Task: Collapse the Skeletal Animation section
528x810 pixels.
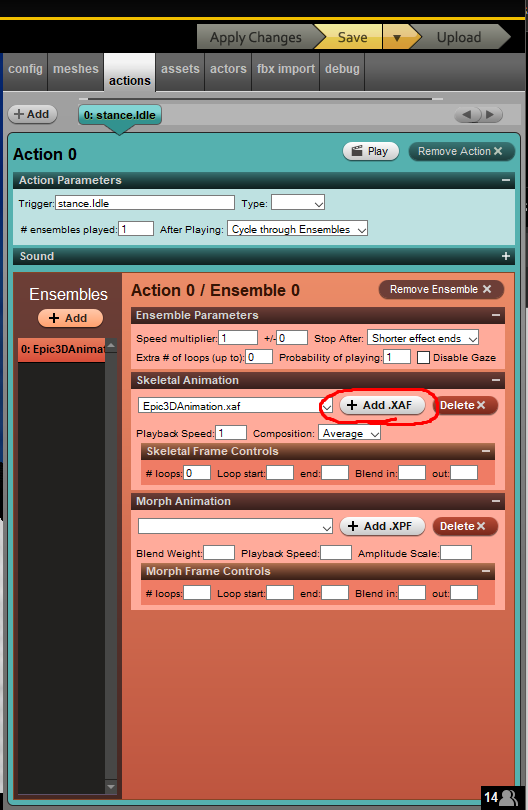Action: [496, 380]
